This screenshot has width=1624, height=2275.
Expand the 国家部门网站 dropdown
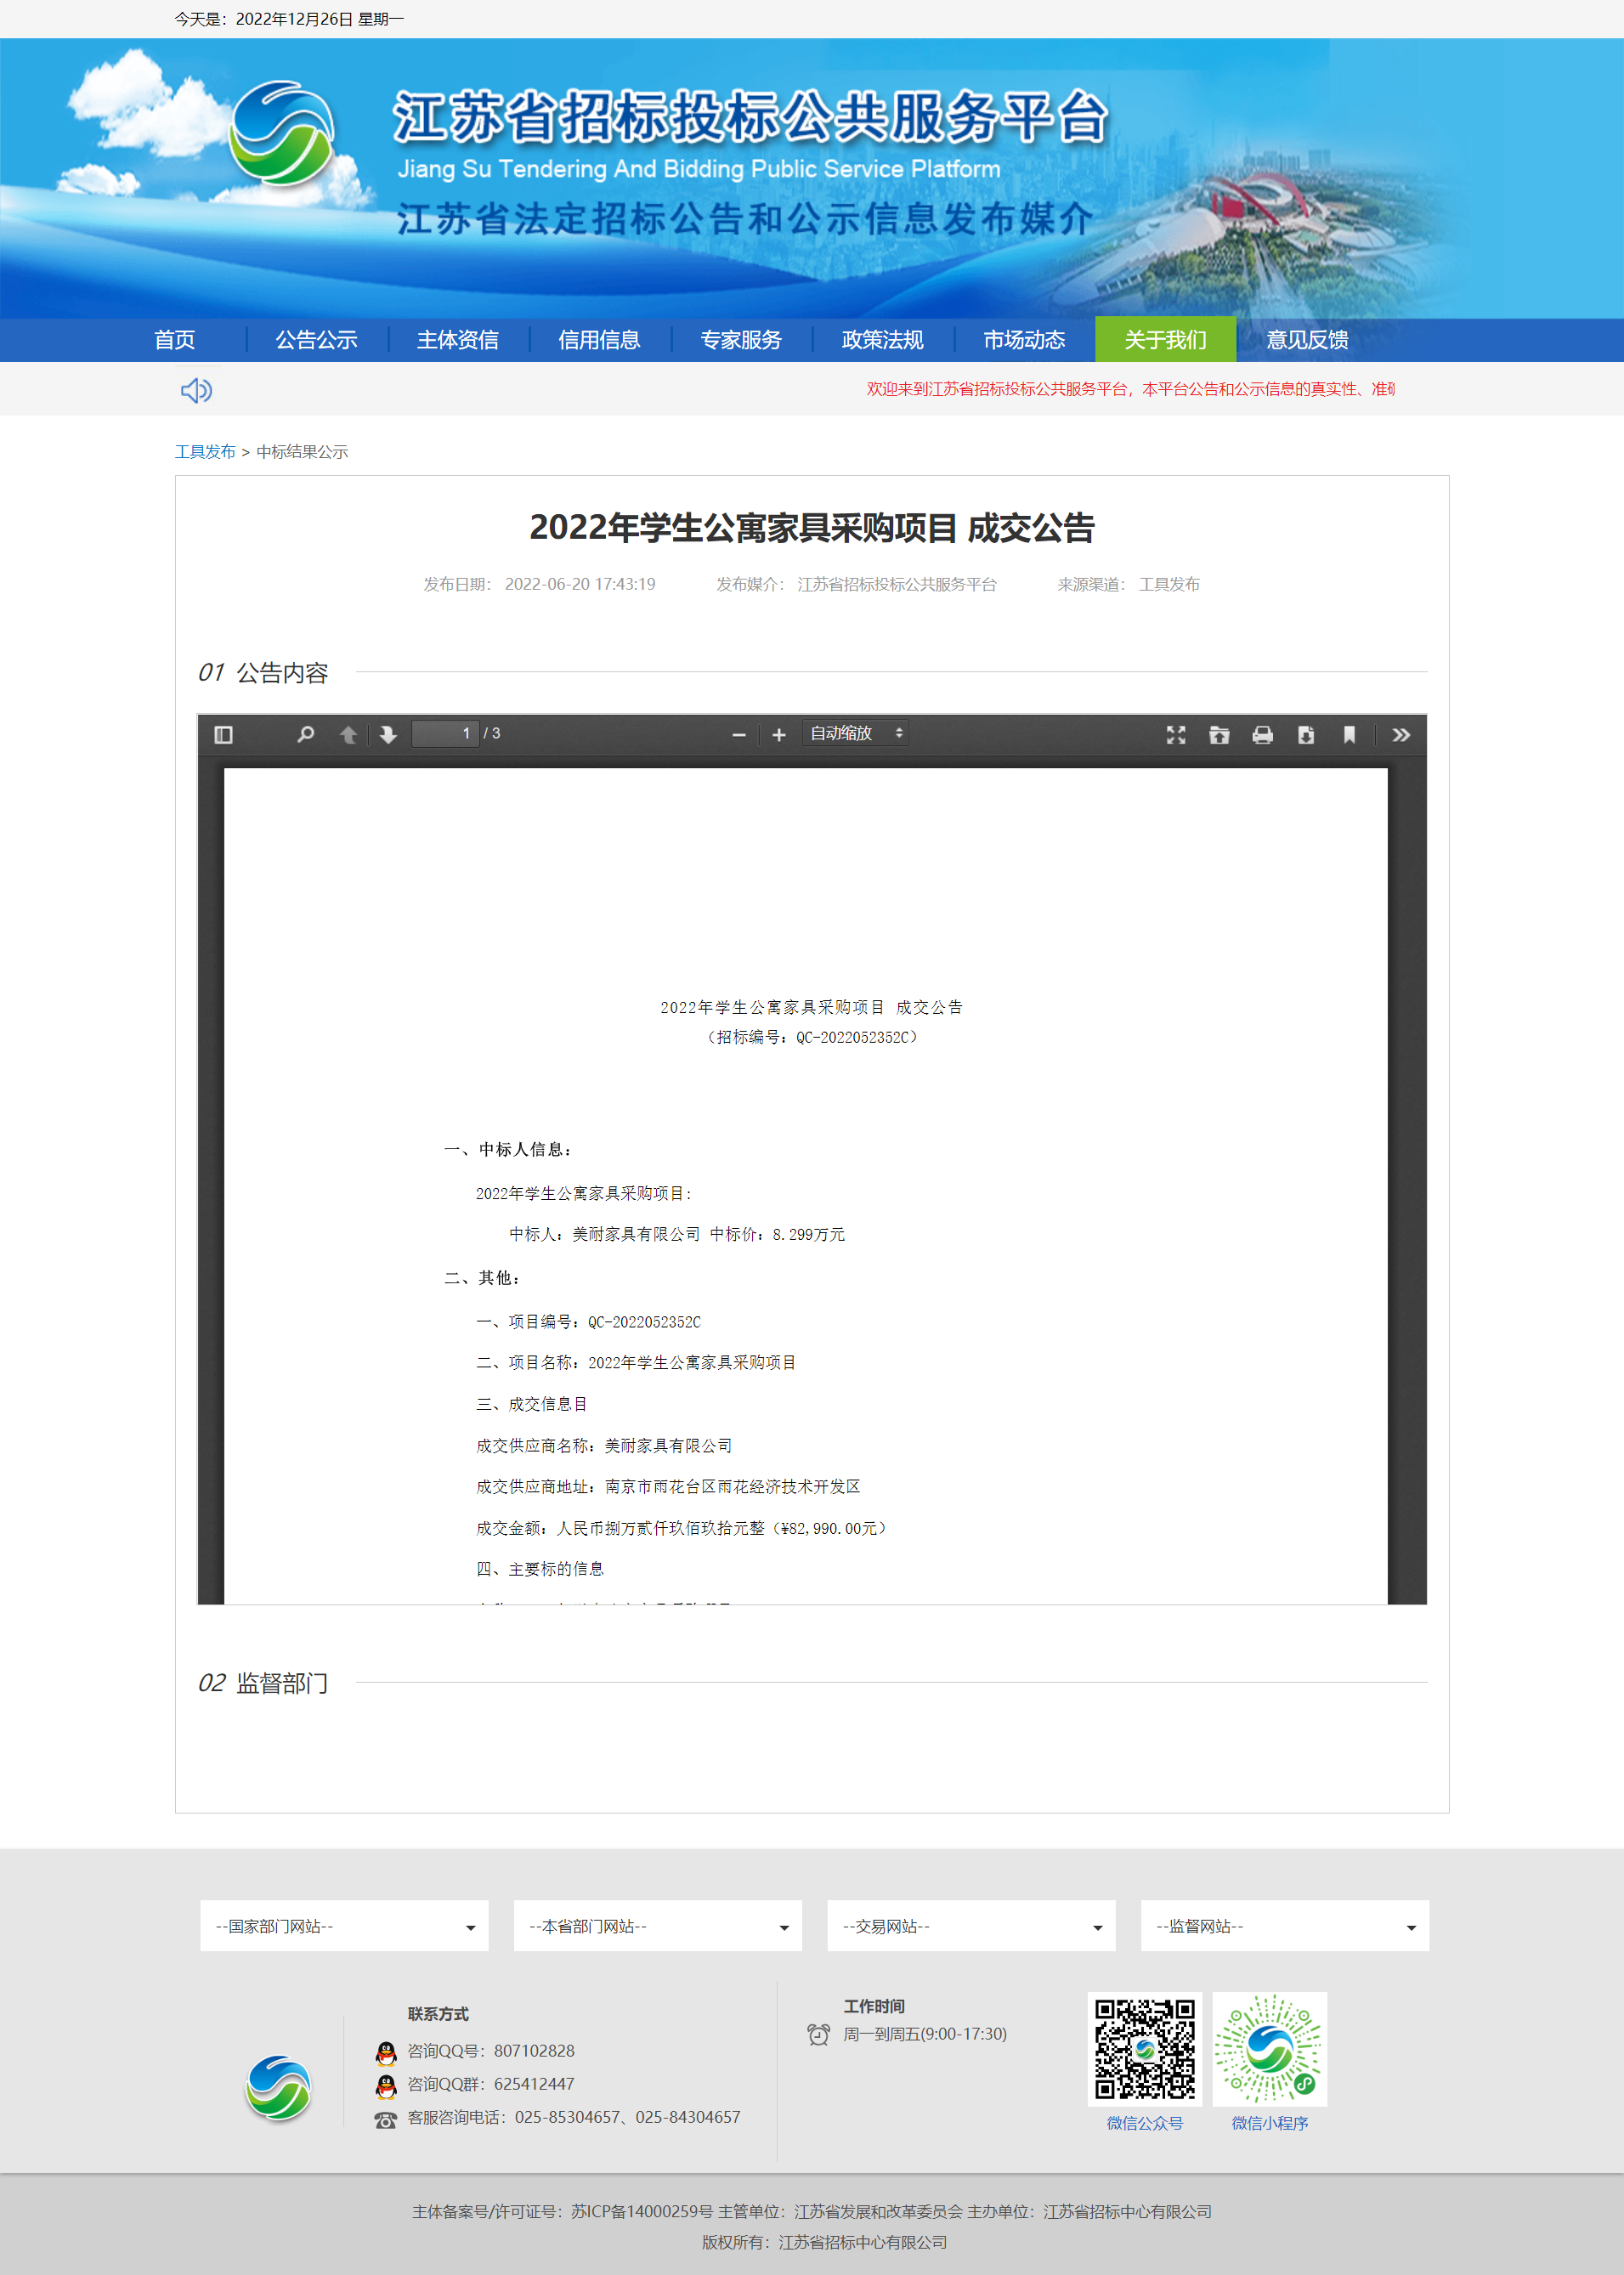(345, 1926)
